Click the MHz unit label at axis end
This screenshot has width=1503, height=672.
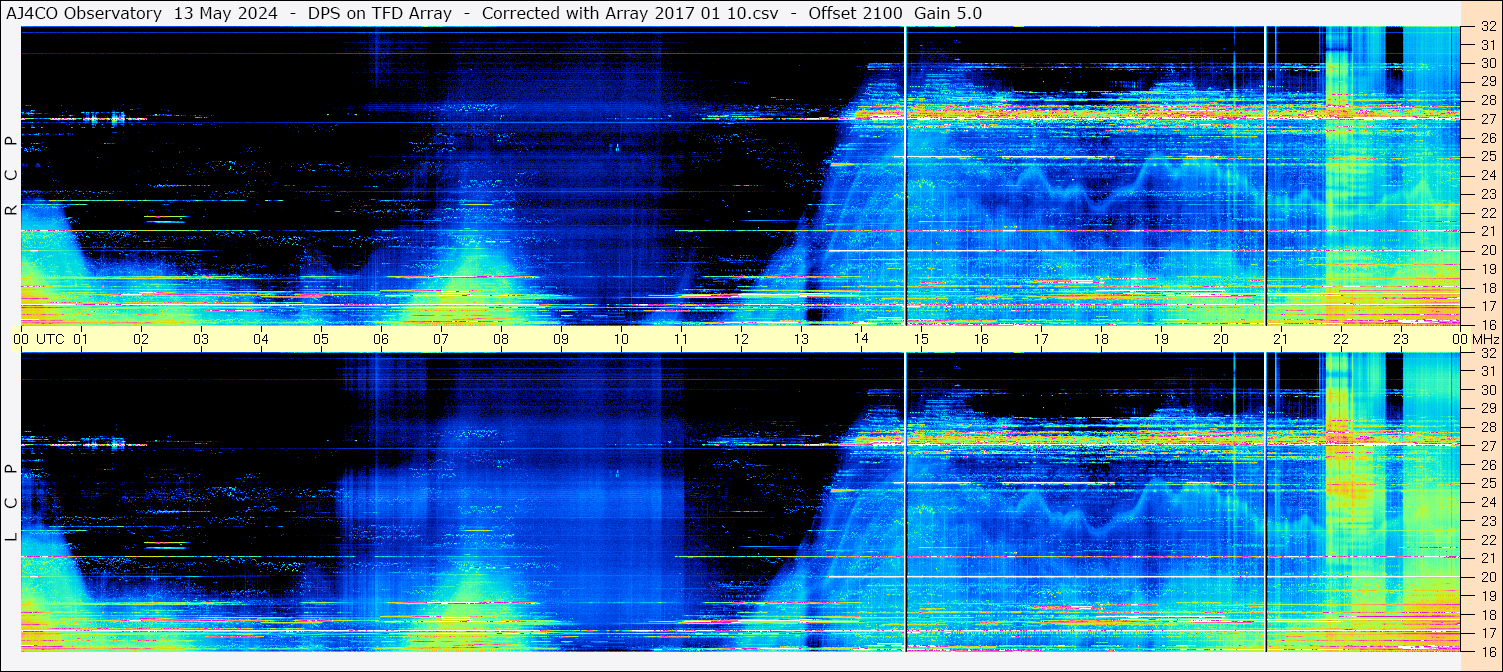(x=1484, y=339)
